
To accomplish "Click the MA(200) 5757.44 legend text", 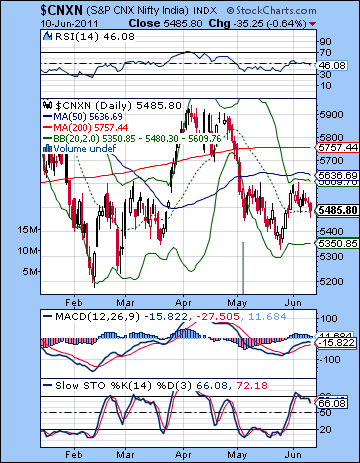I will 91,127.
